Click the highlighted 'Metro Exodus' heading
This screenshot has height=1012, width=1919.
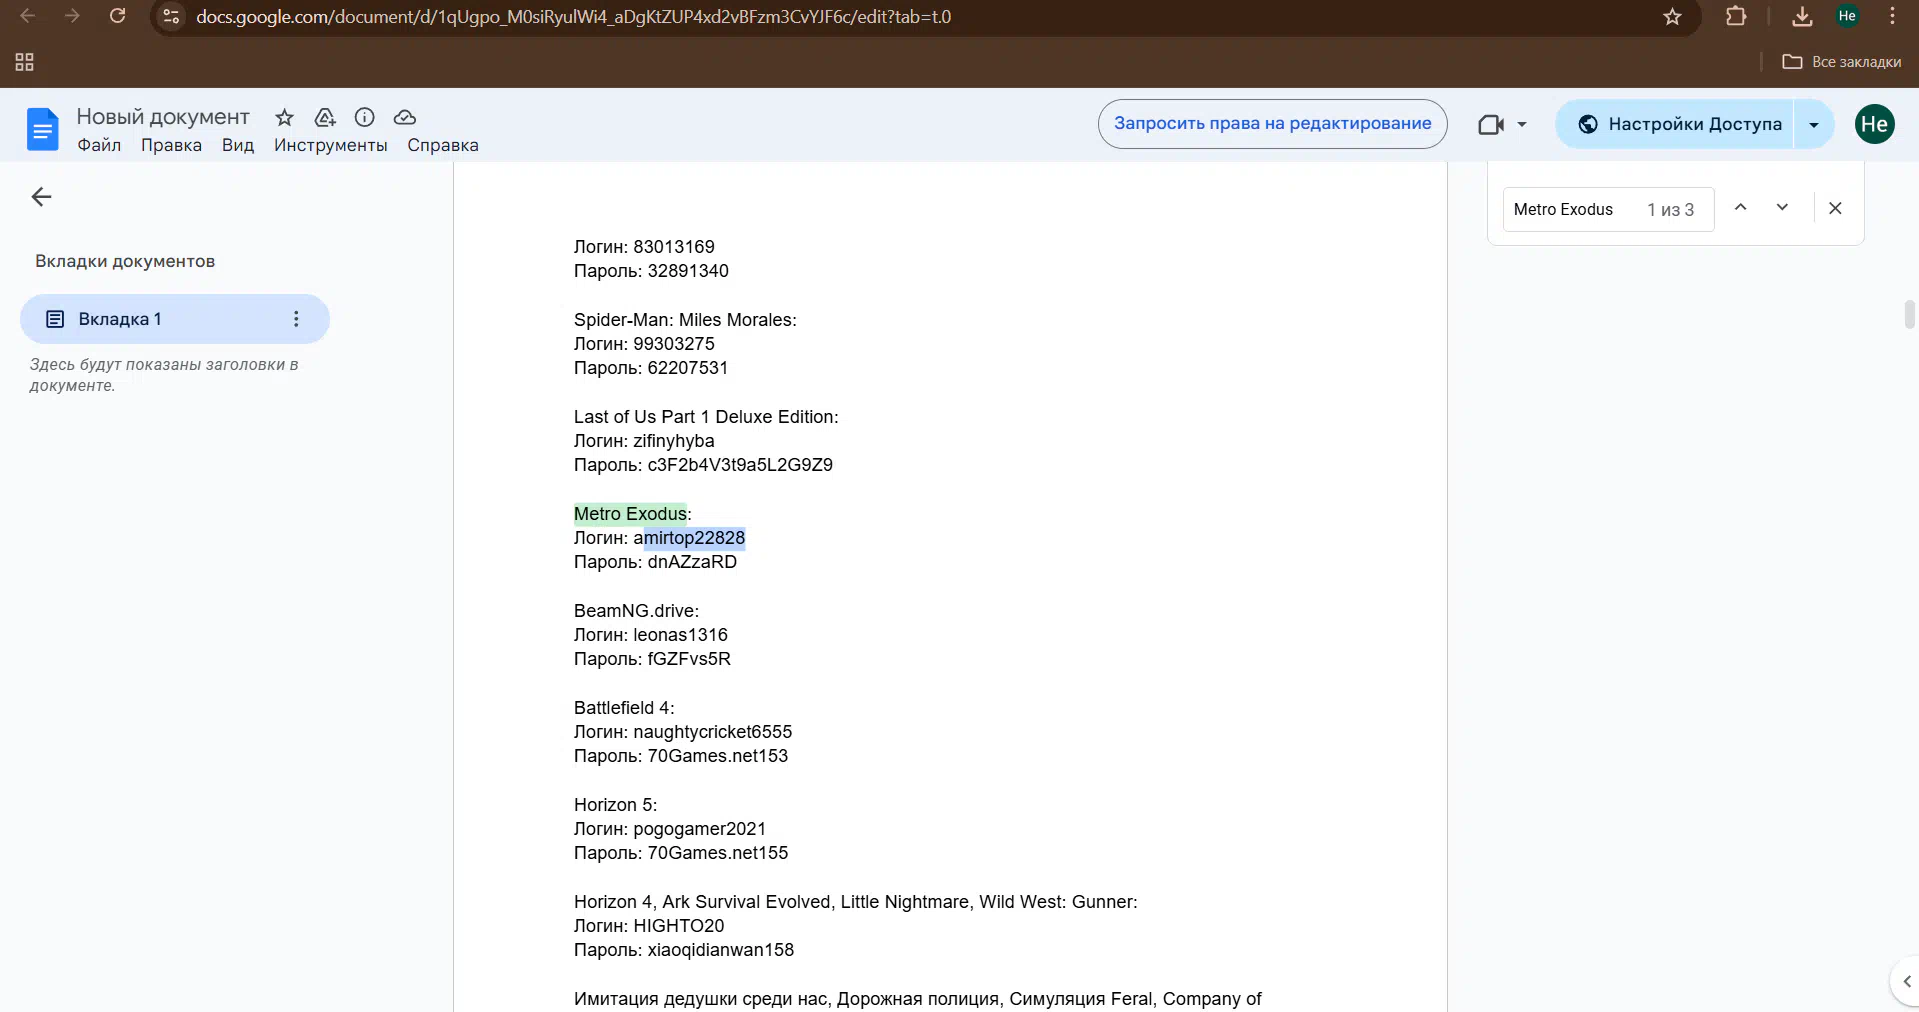[630, 514]
